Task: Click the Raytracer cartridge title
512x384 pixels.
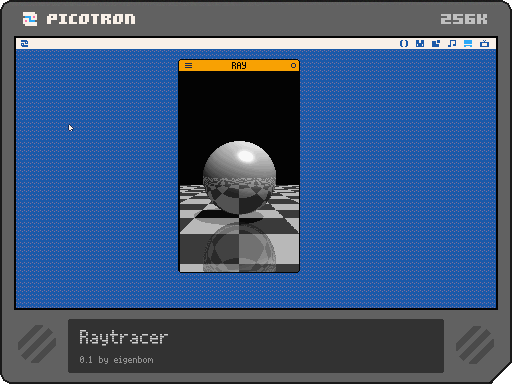Action: pos(124,337)
